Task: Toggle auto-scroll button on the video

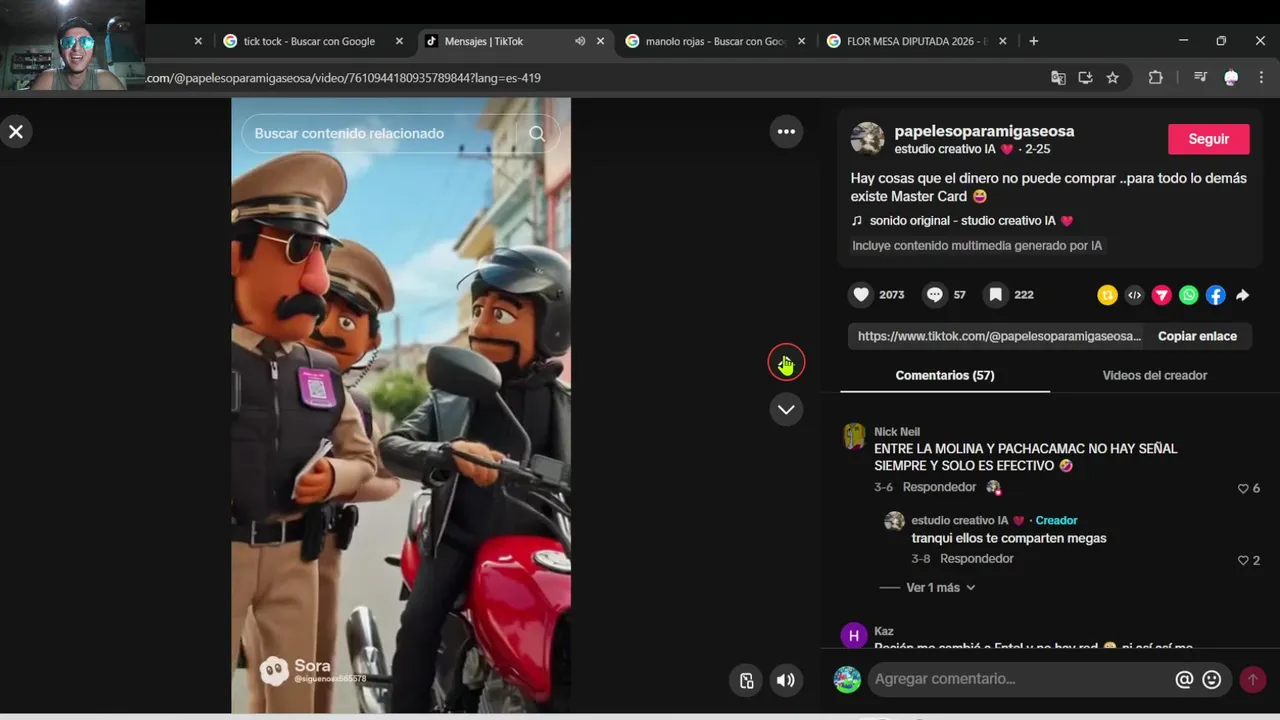Action: coord(746,680)
